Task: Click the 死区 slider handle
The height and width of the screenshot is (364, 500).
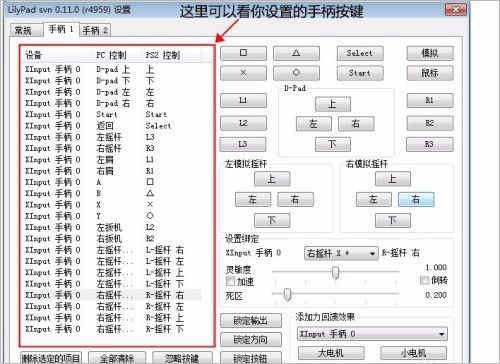Action: coord(287,294)
